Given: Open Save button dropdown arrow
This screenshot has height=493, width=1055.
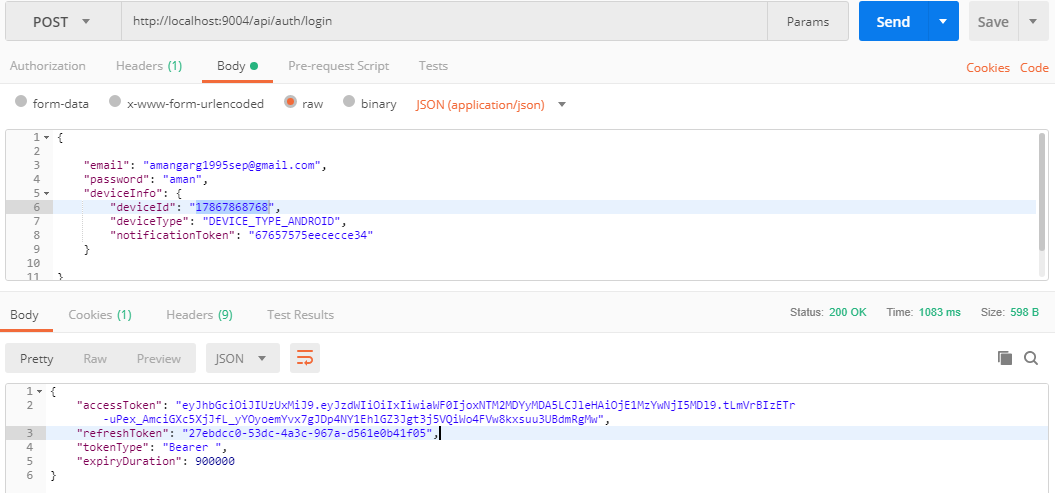Looking at the screenshot, I should click(x=1033, y=22).
